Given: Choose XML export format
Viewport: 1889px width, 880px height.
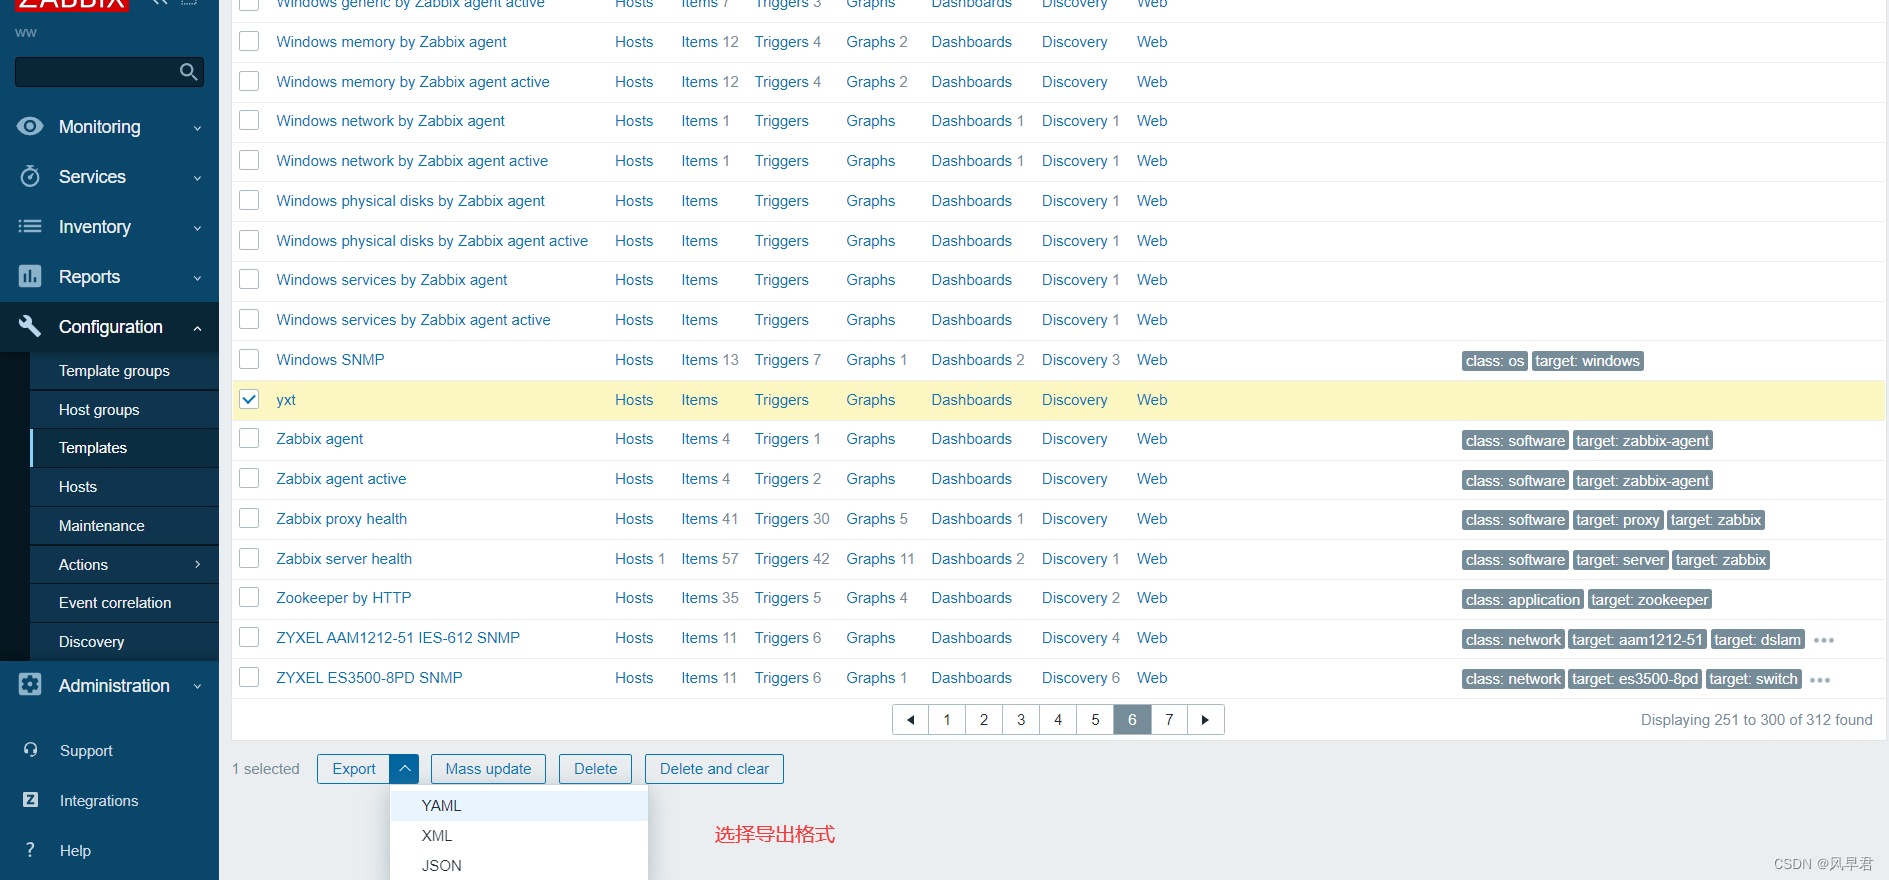Looking at the screenshot, I should (x=519, y=836).
